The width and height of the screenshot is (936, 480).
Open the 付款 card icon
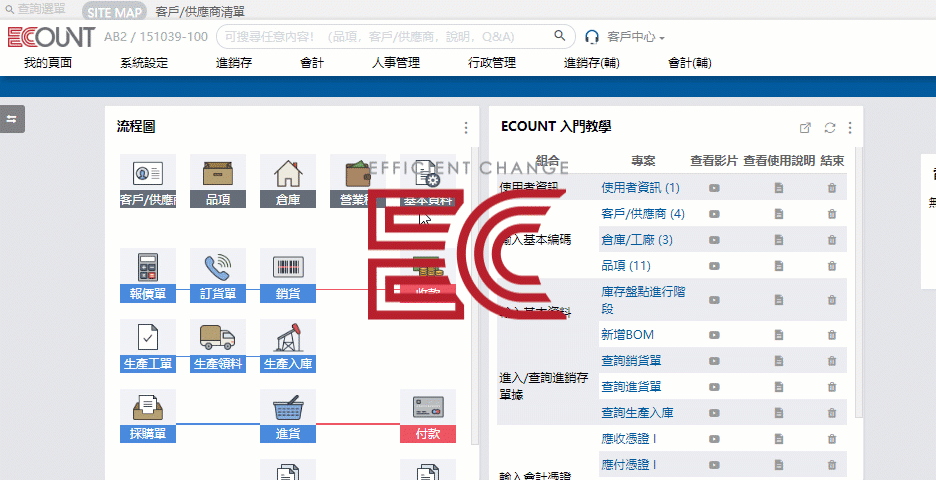click(427, 416)
